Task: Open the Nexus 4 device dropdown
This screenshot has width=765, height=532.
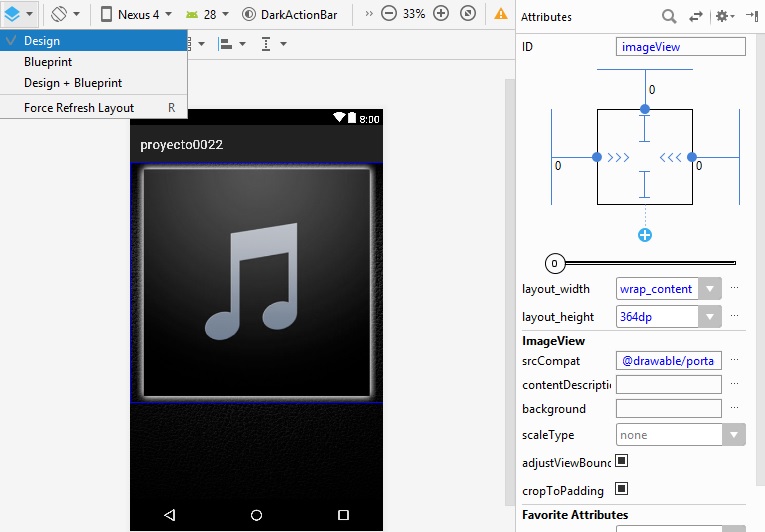Action: point(136,14)
